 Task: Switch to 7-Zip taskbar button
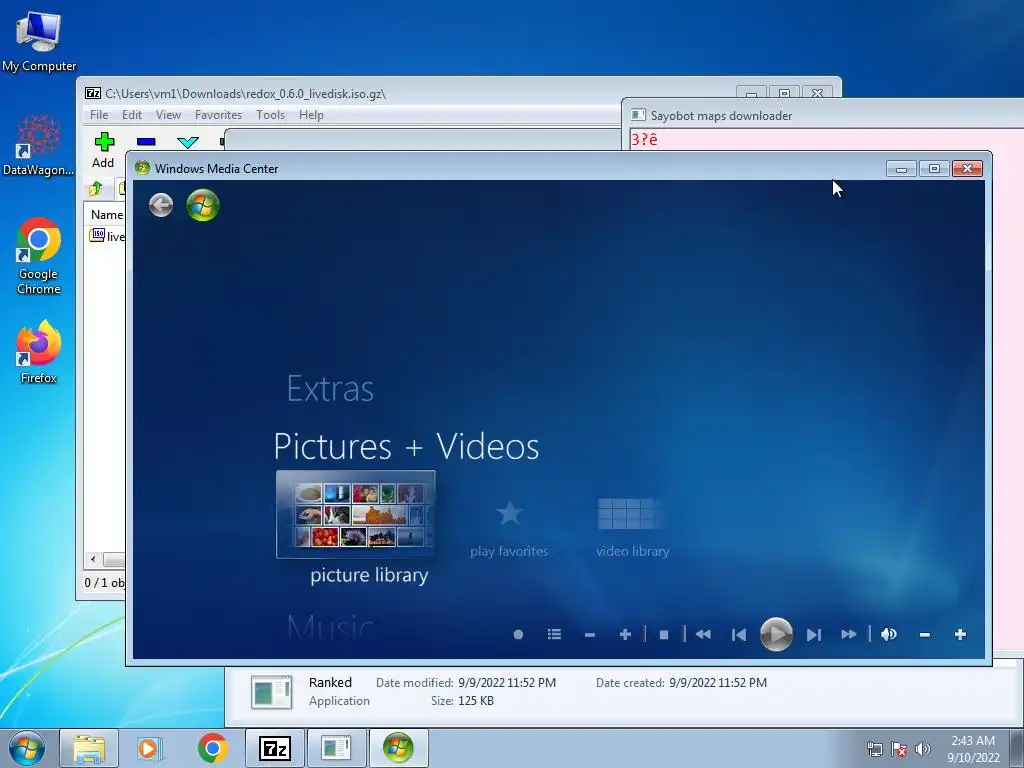tap(275, 748)
